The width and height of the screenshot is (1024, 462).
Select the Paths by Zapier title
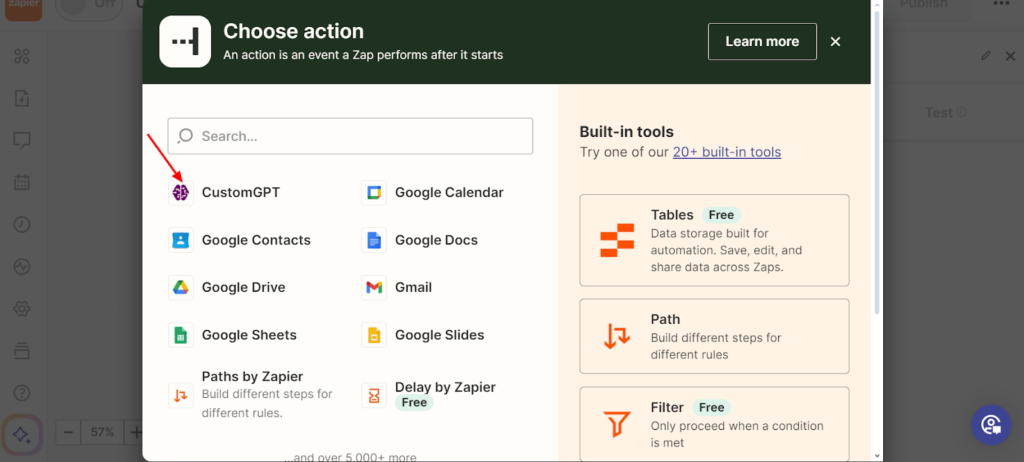(252, 376)
